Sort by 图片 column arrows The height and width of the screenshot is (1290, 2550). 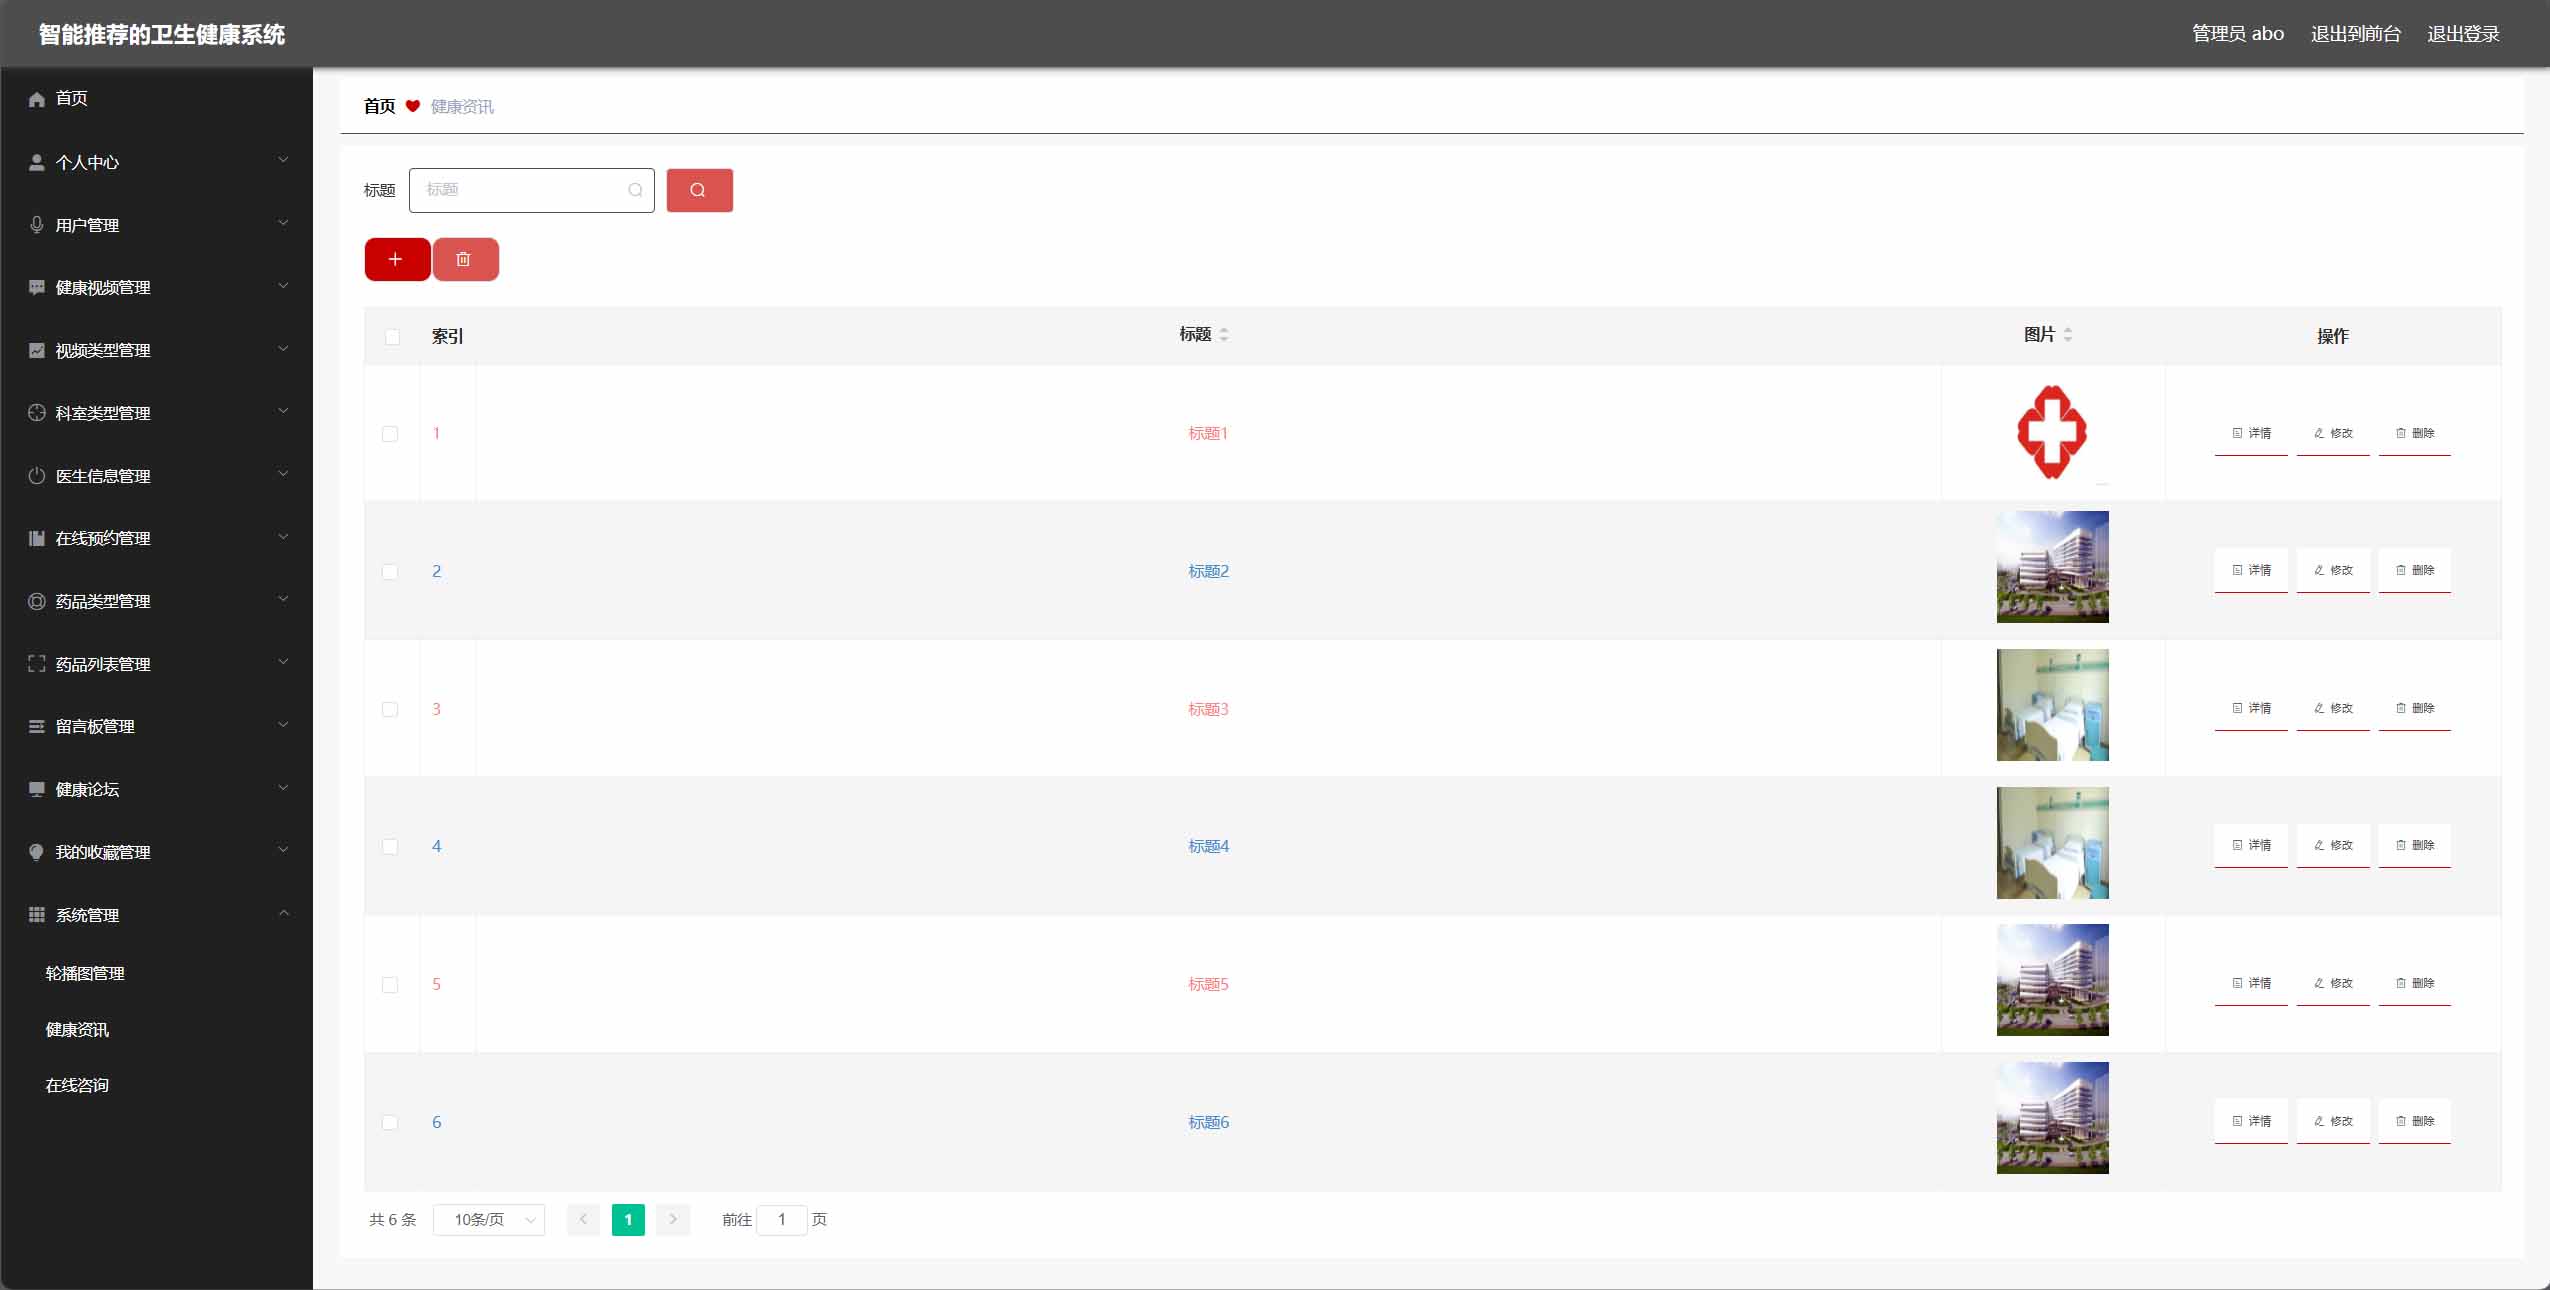coord(2068,335)
